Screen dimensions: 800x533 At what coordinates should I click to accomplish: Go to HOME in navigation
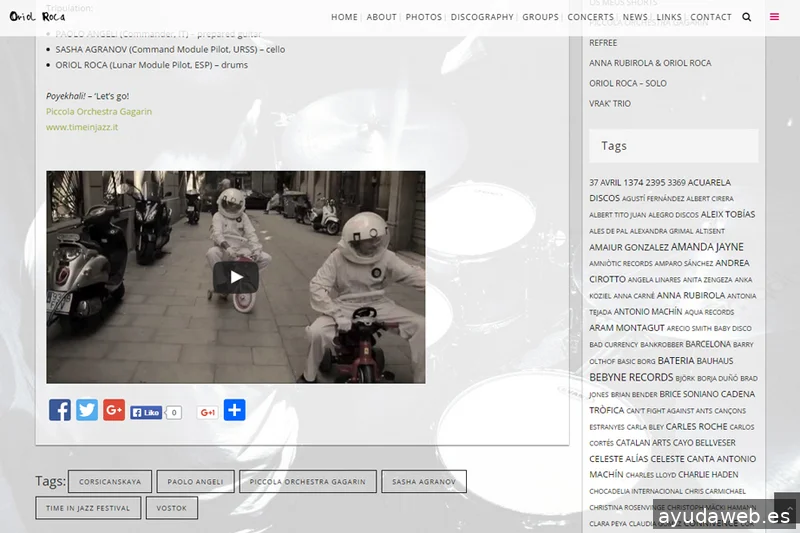pyautogui.click(x=344, y=17)
